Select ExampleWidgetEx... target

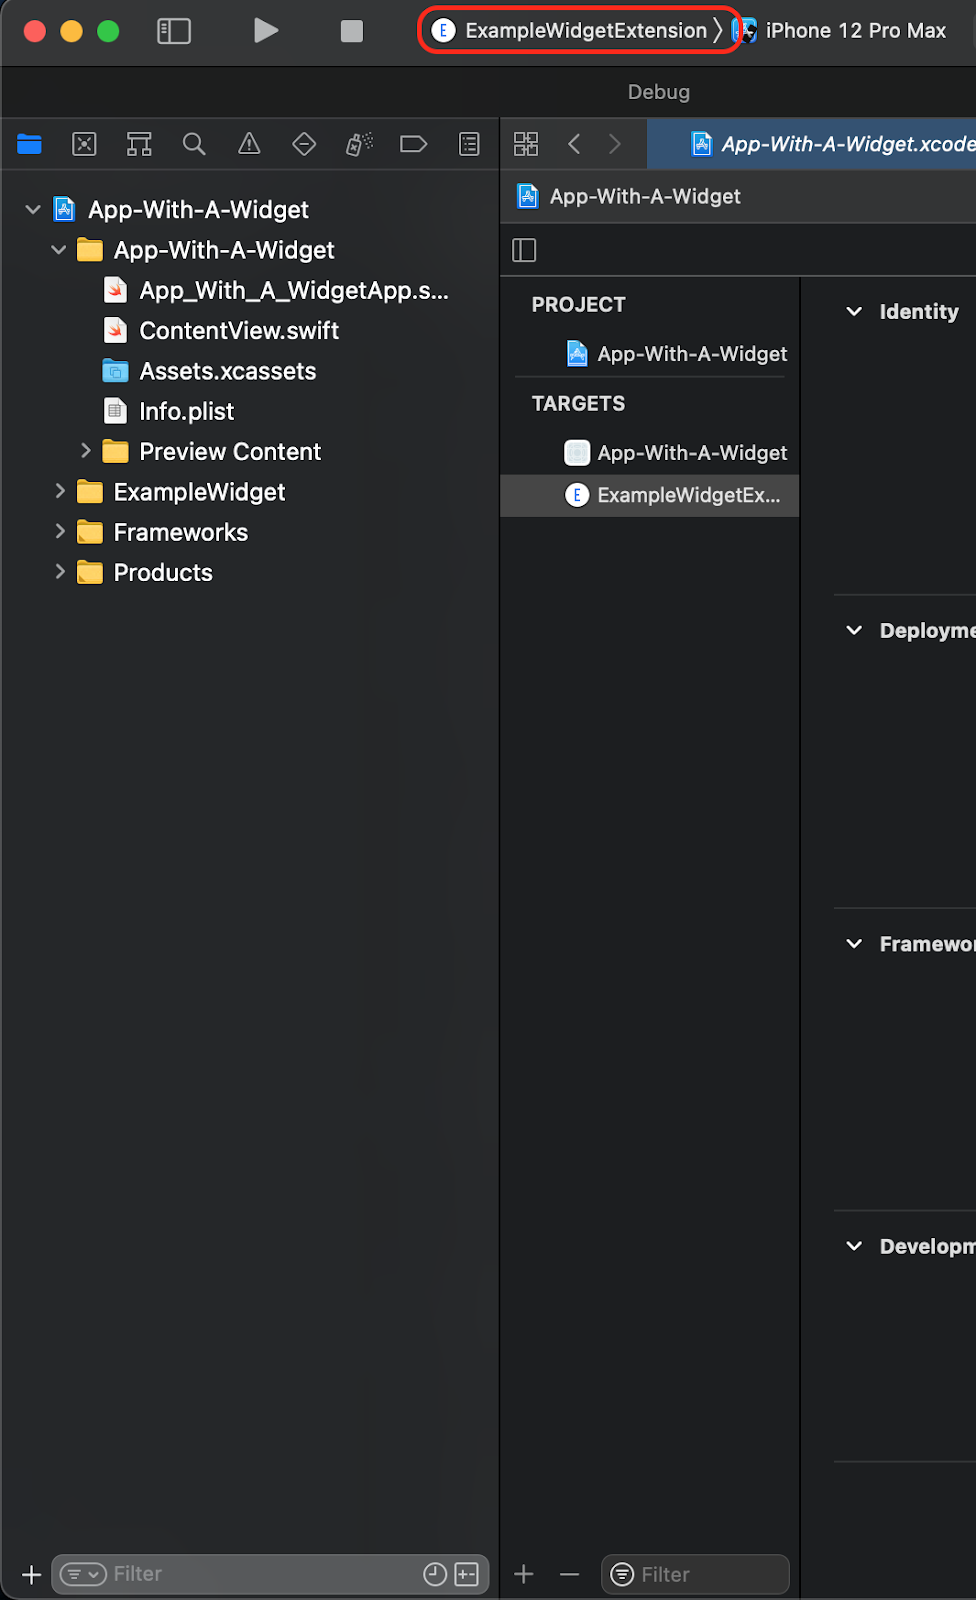(x=650, y=495)
